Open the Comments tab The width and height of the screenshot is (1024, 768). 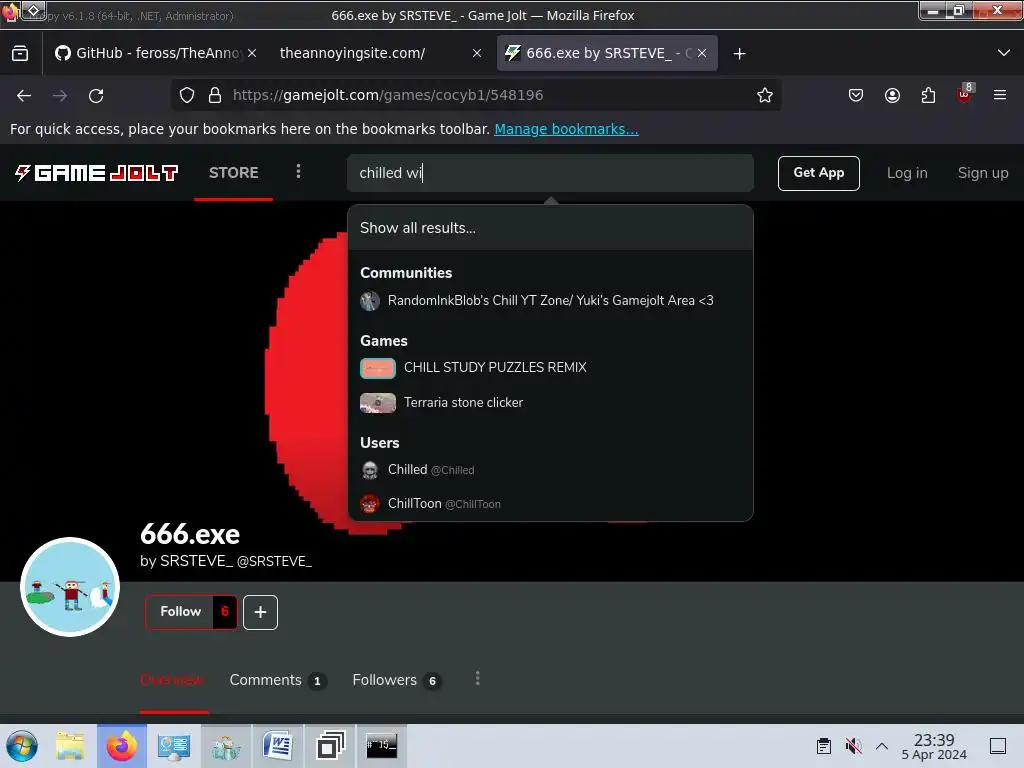tap(278, 680)
